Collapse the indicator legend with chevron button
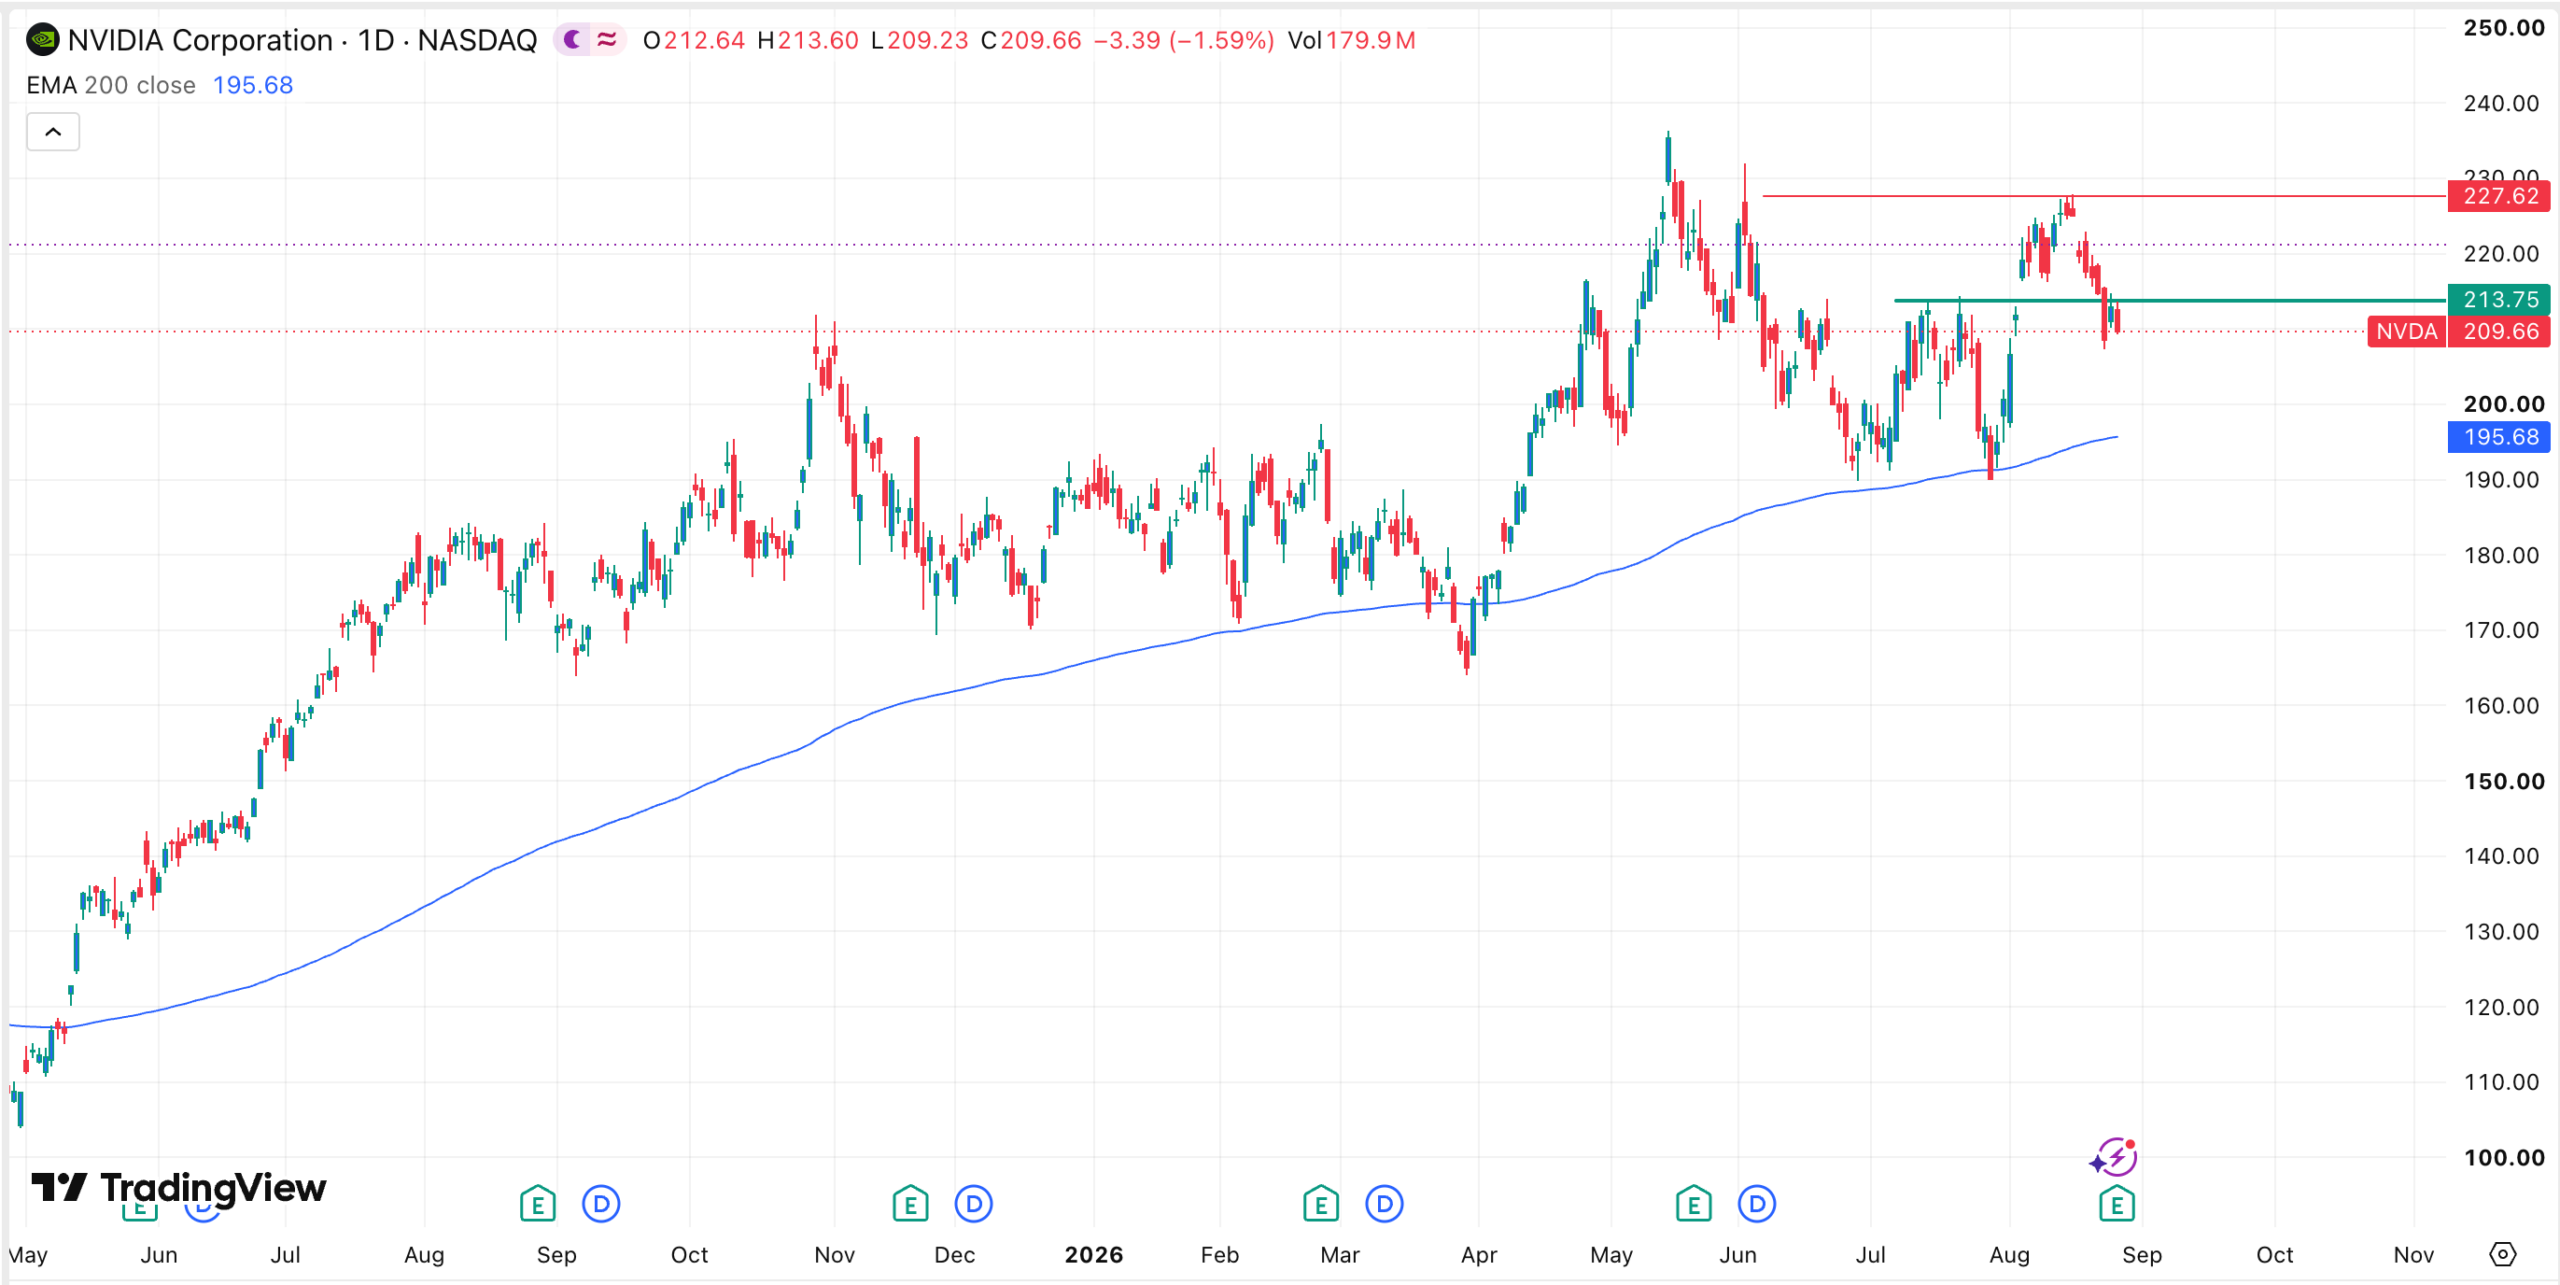 click(x=53, y=132)
